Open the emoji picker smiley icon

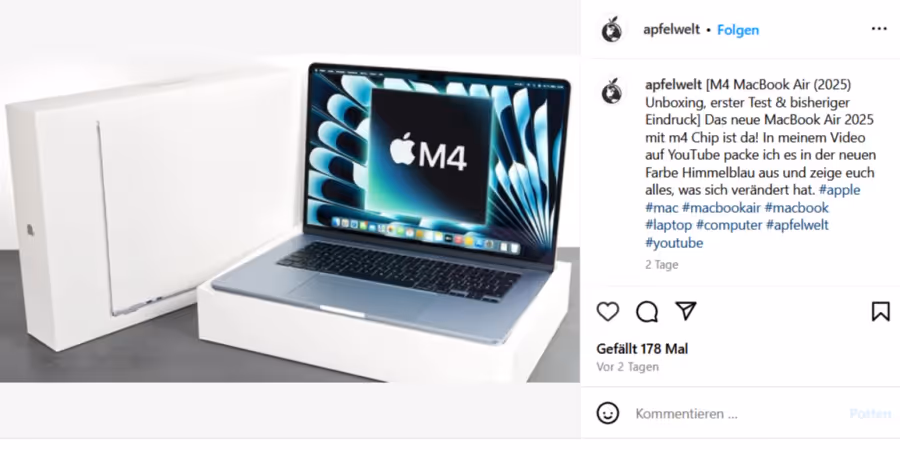608,413
